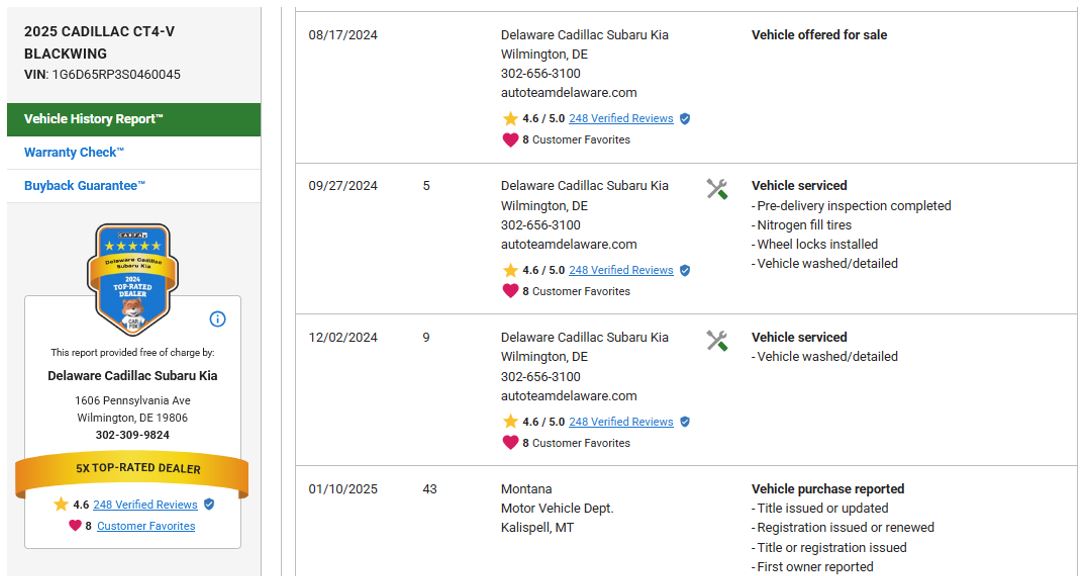The height and width of the screenshot is (576, 1086).
Task: Open the Warranty Check tab
Action: [x=74, y=153]
